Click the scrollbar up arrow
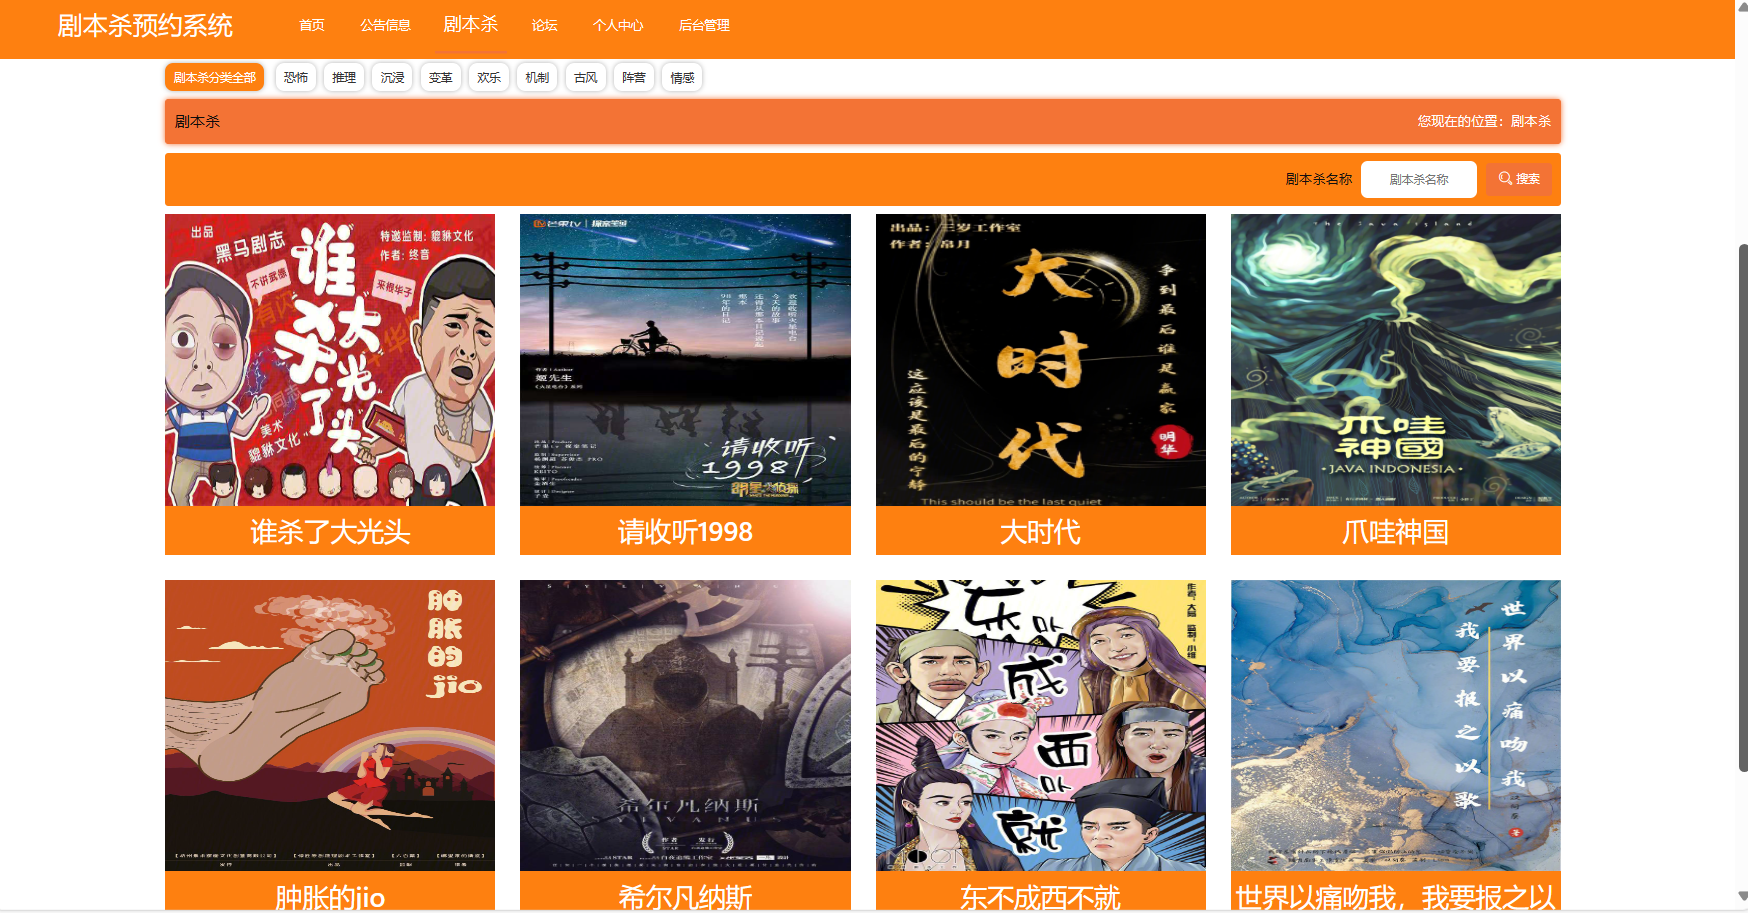Image resolution: width=1748 pixels, height=913 pixels. click(x=1743, y=7)
